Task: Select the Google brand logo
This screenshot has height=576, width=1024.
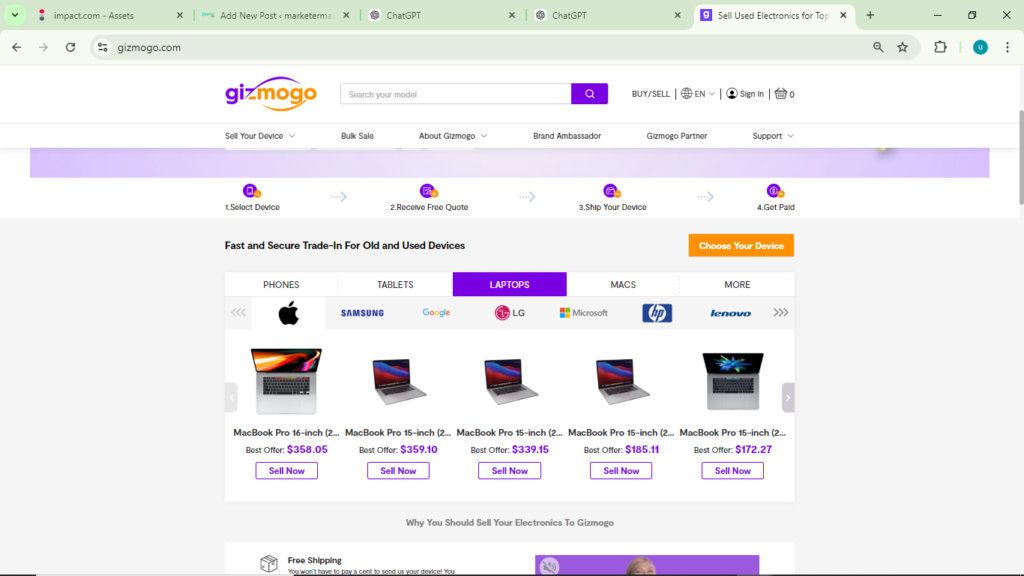Action: point(436,313)
